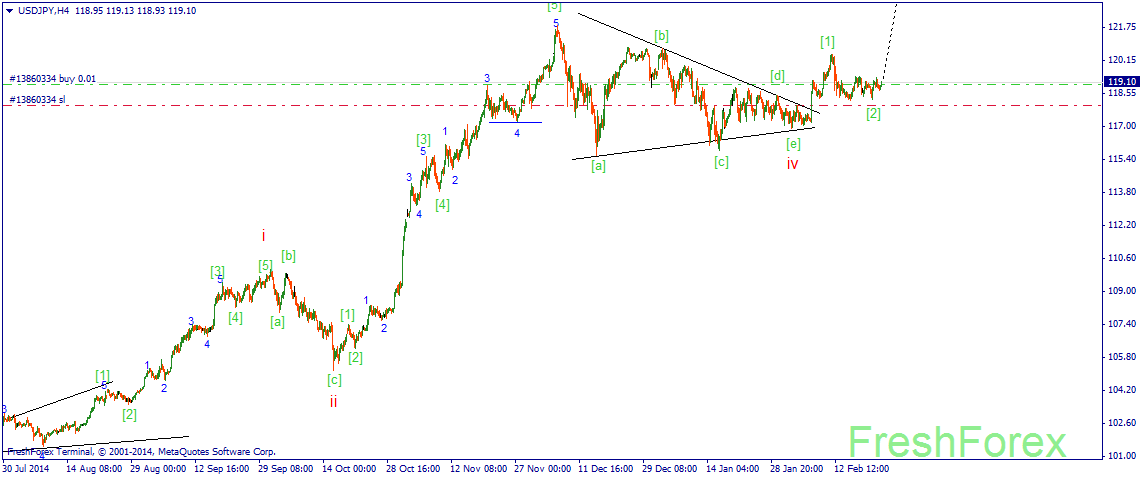The height and width of the screenshot is (477, 1142).
Task: Click the 12 Feb 12:00 time label
Action: [x=861, y=467]
